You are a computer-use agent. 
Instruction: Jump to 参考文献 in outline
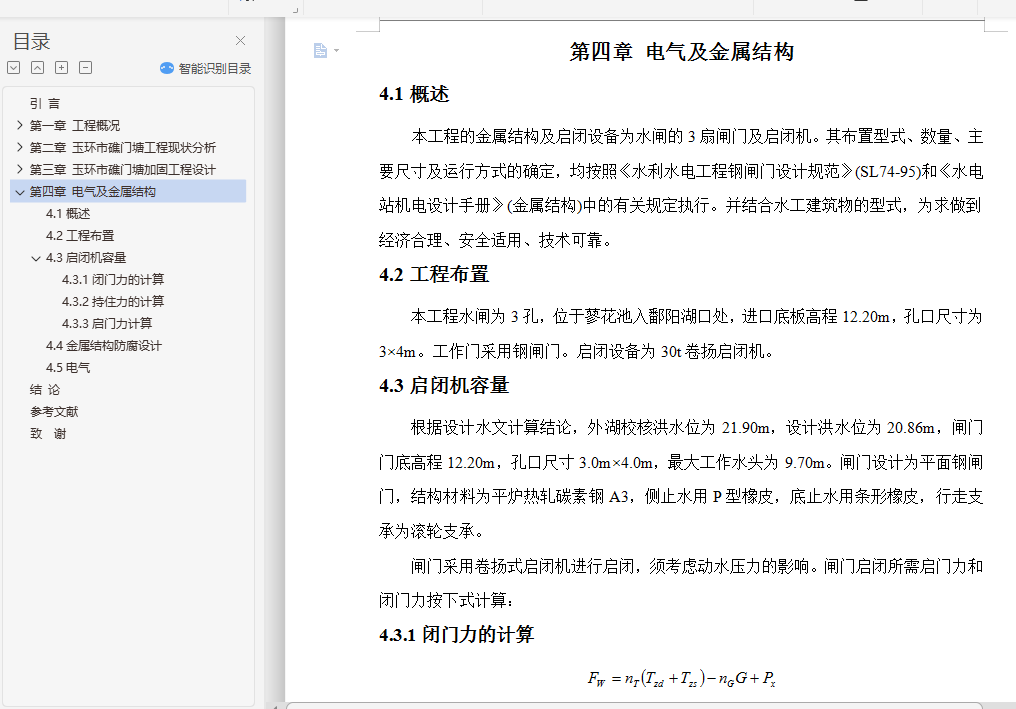point(54,412)
